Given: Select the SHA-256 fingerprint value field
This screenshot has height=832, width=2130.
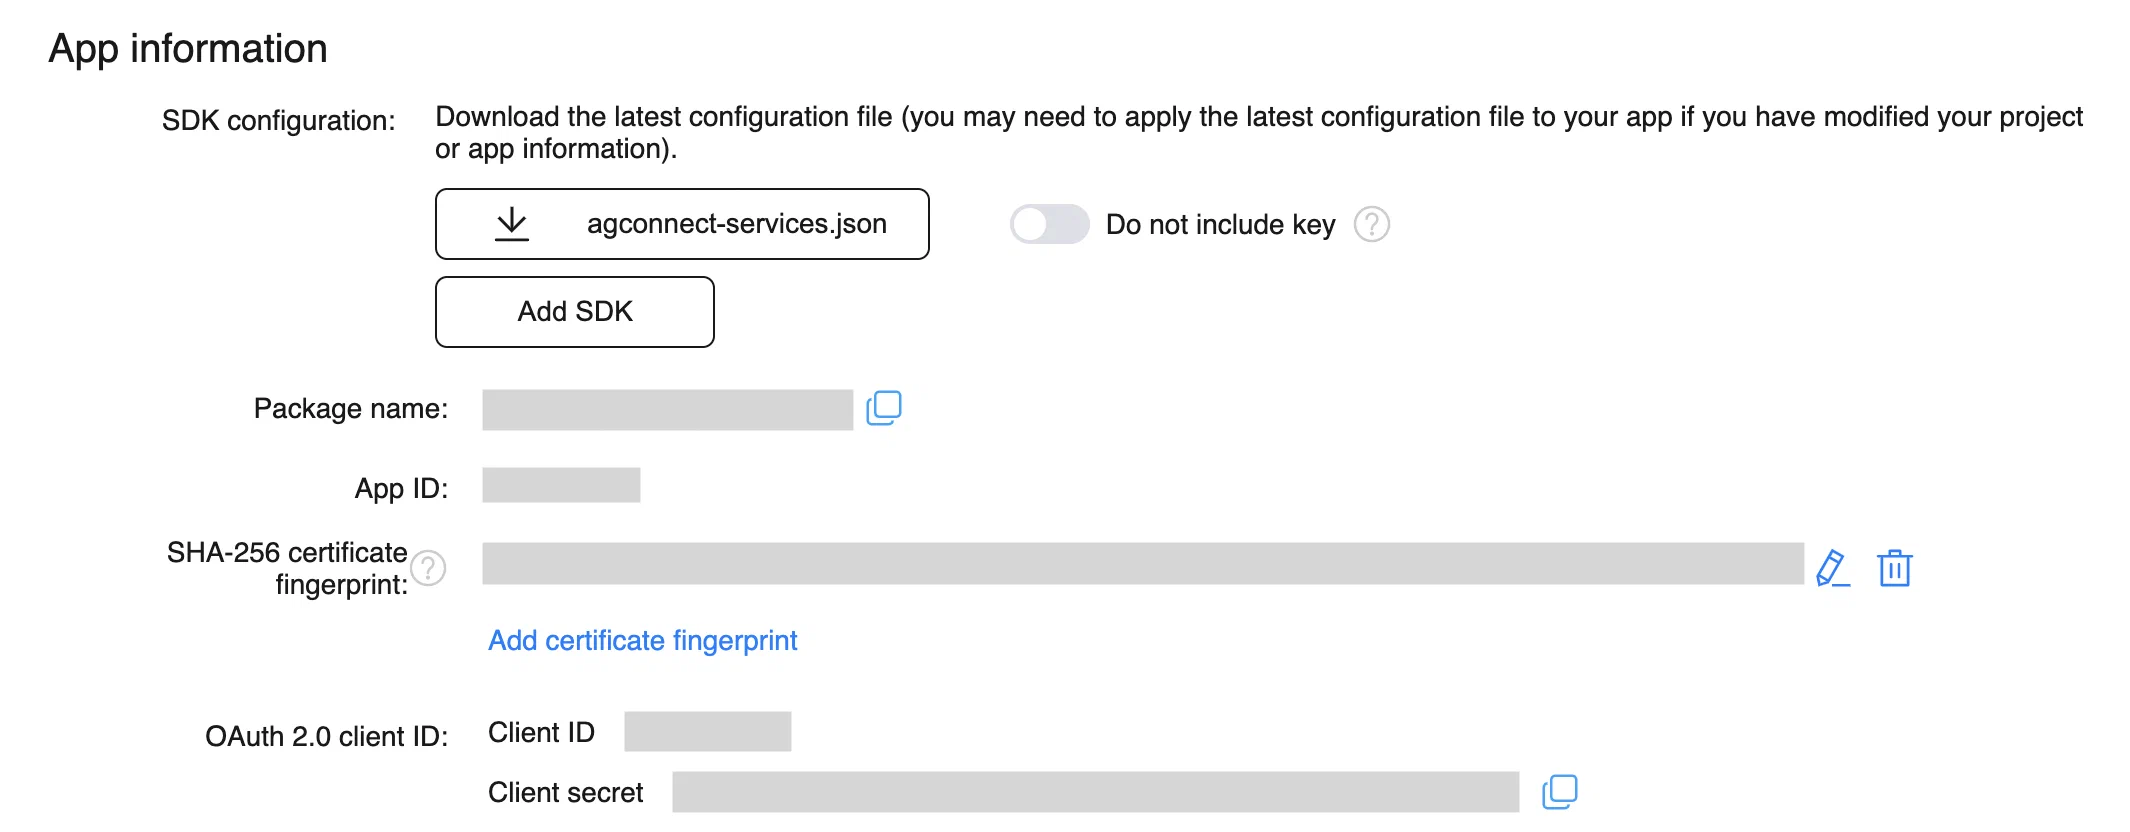Looking at the screenshot, I should point(1142,564).
